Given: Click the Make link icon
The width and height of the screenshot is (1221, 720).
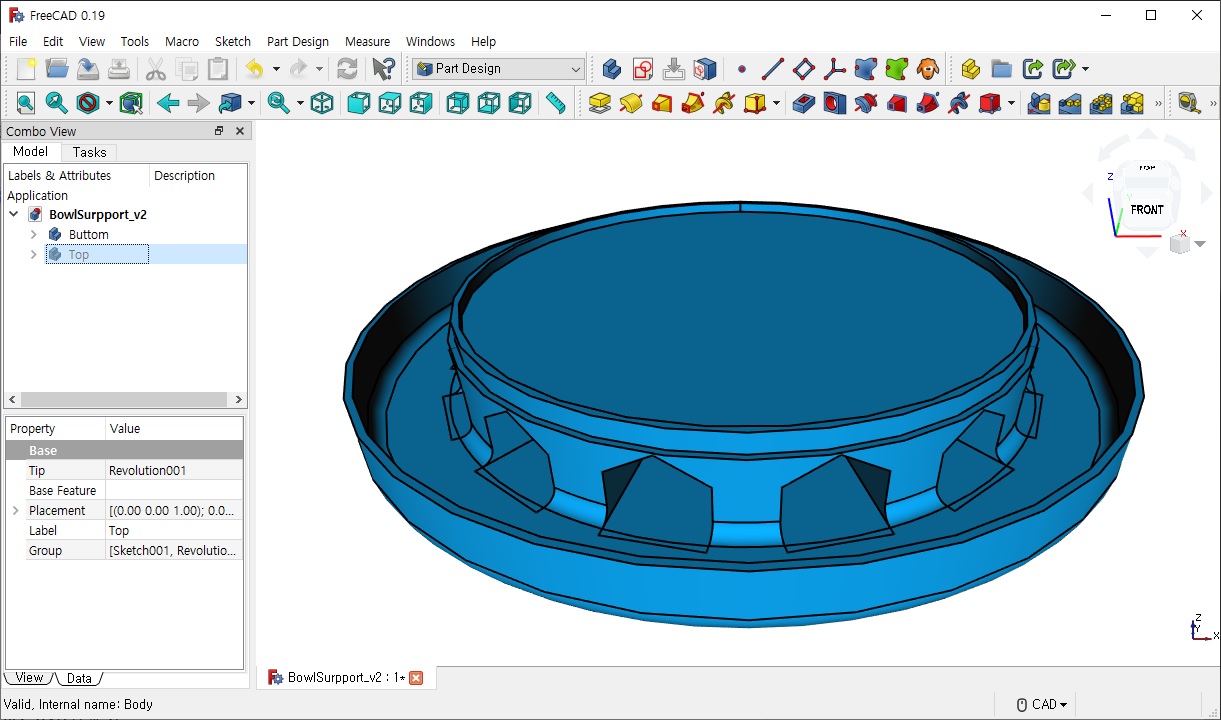Looking at the screenshot, I should point(1032,69).
